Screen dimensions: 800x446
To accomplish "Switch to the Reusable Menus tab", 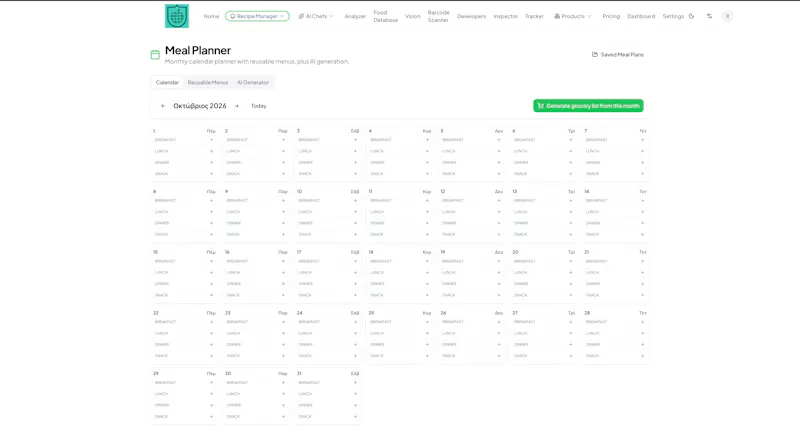I will click(208, 82).
